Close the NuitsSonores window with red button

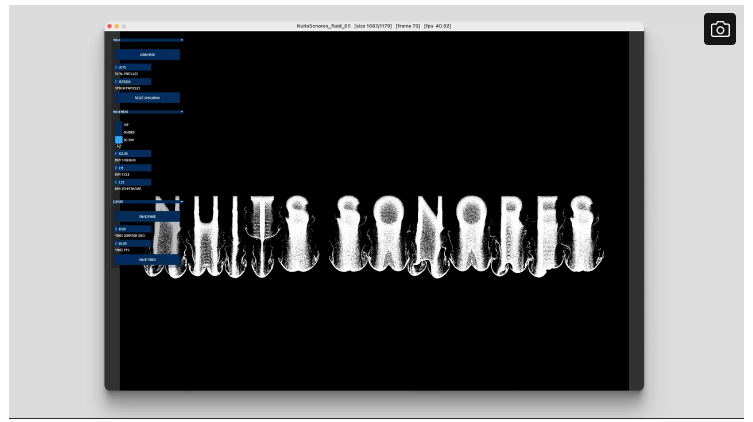tap(109, 26)
